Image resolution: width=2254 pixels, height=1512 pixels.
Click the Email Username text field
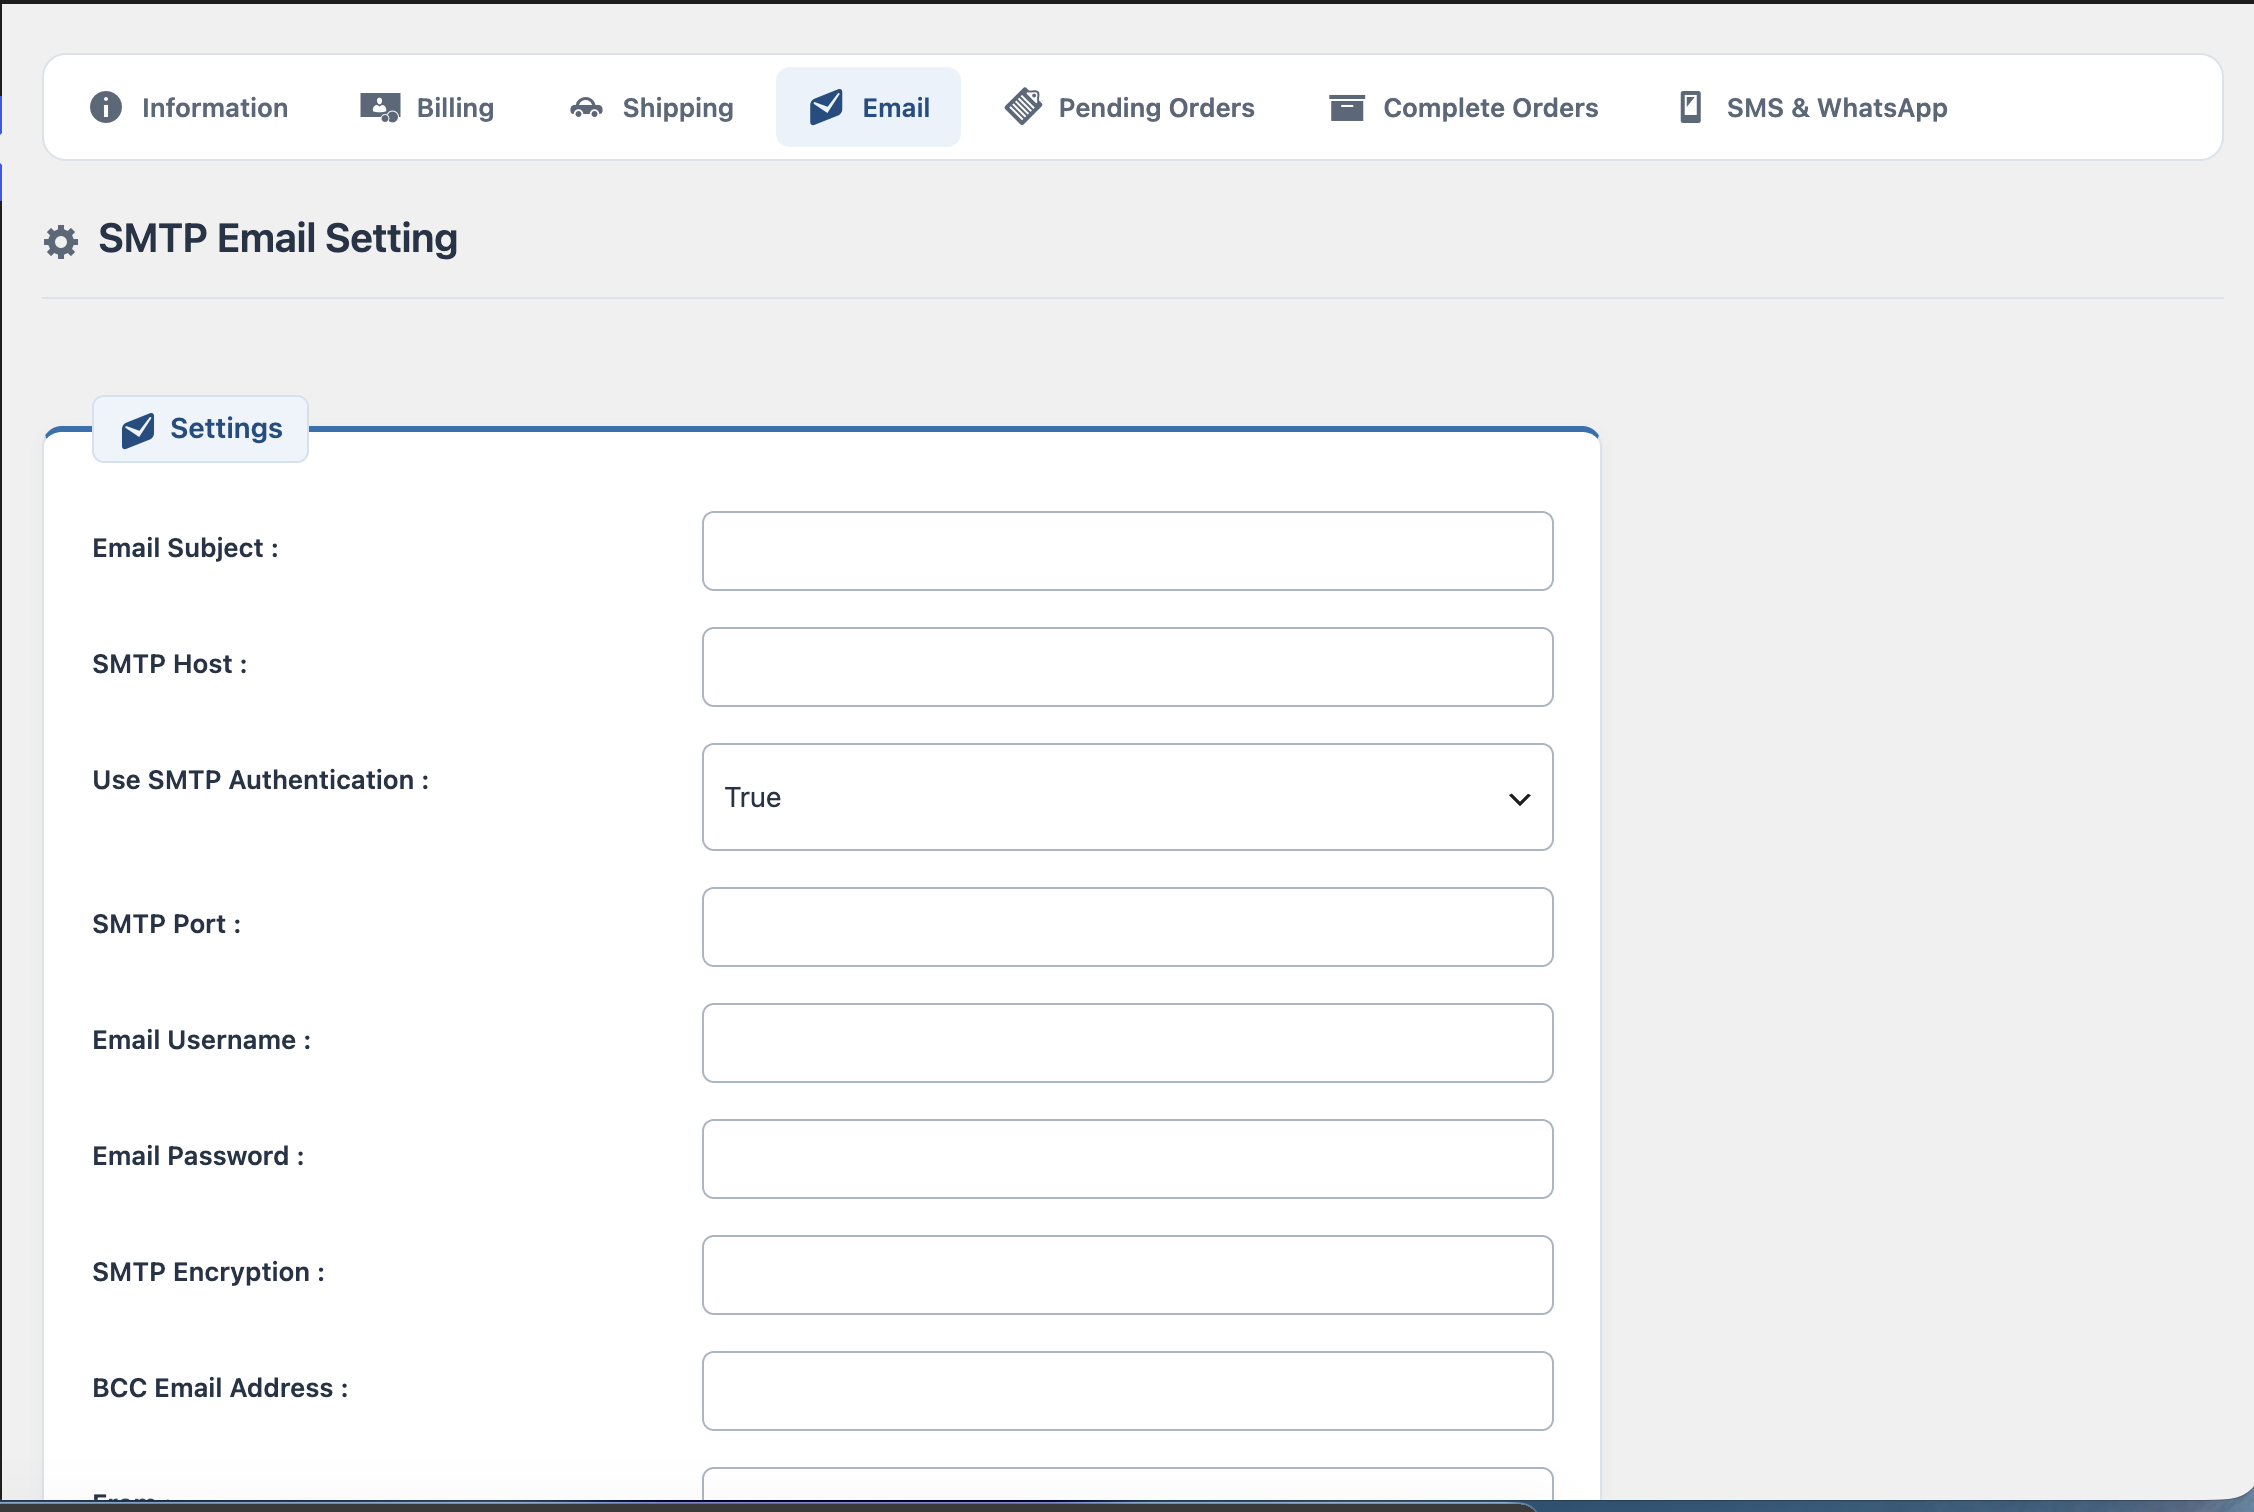pyautogui.click(x=1127, y=1043)
